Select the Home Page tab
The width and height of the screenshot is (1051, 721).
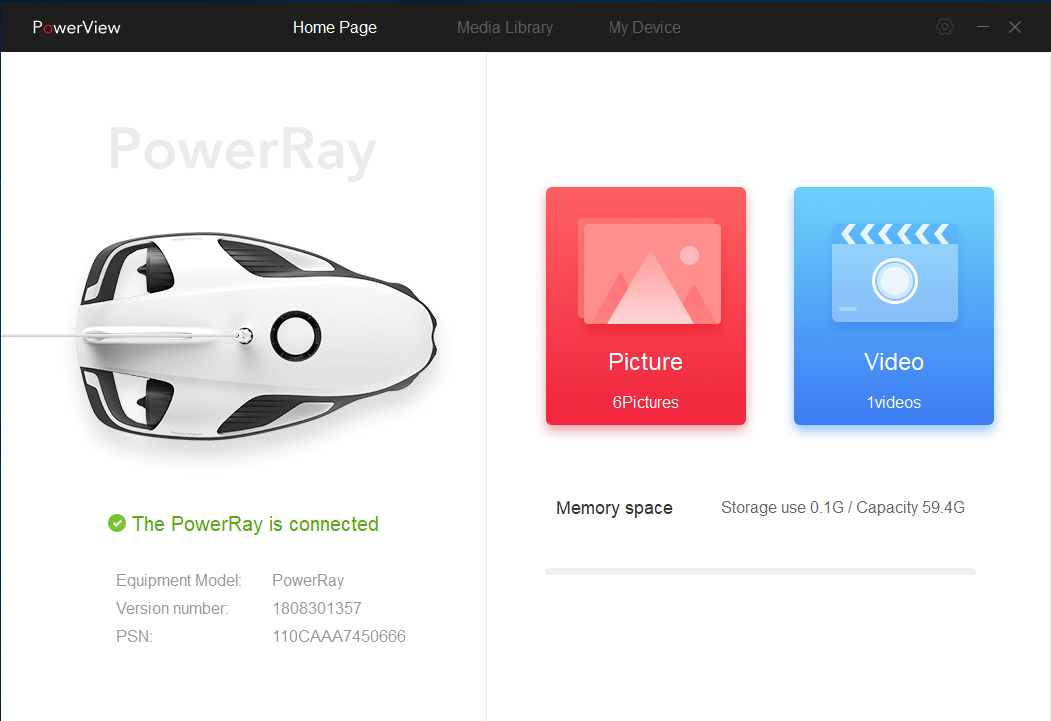pyautogui.click(x=334, y=27)
